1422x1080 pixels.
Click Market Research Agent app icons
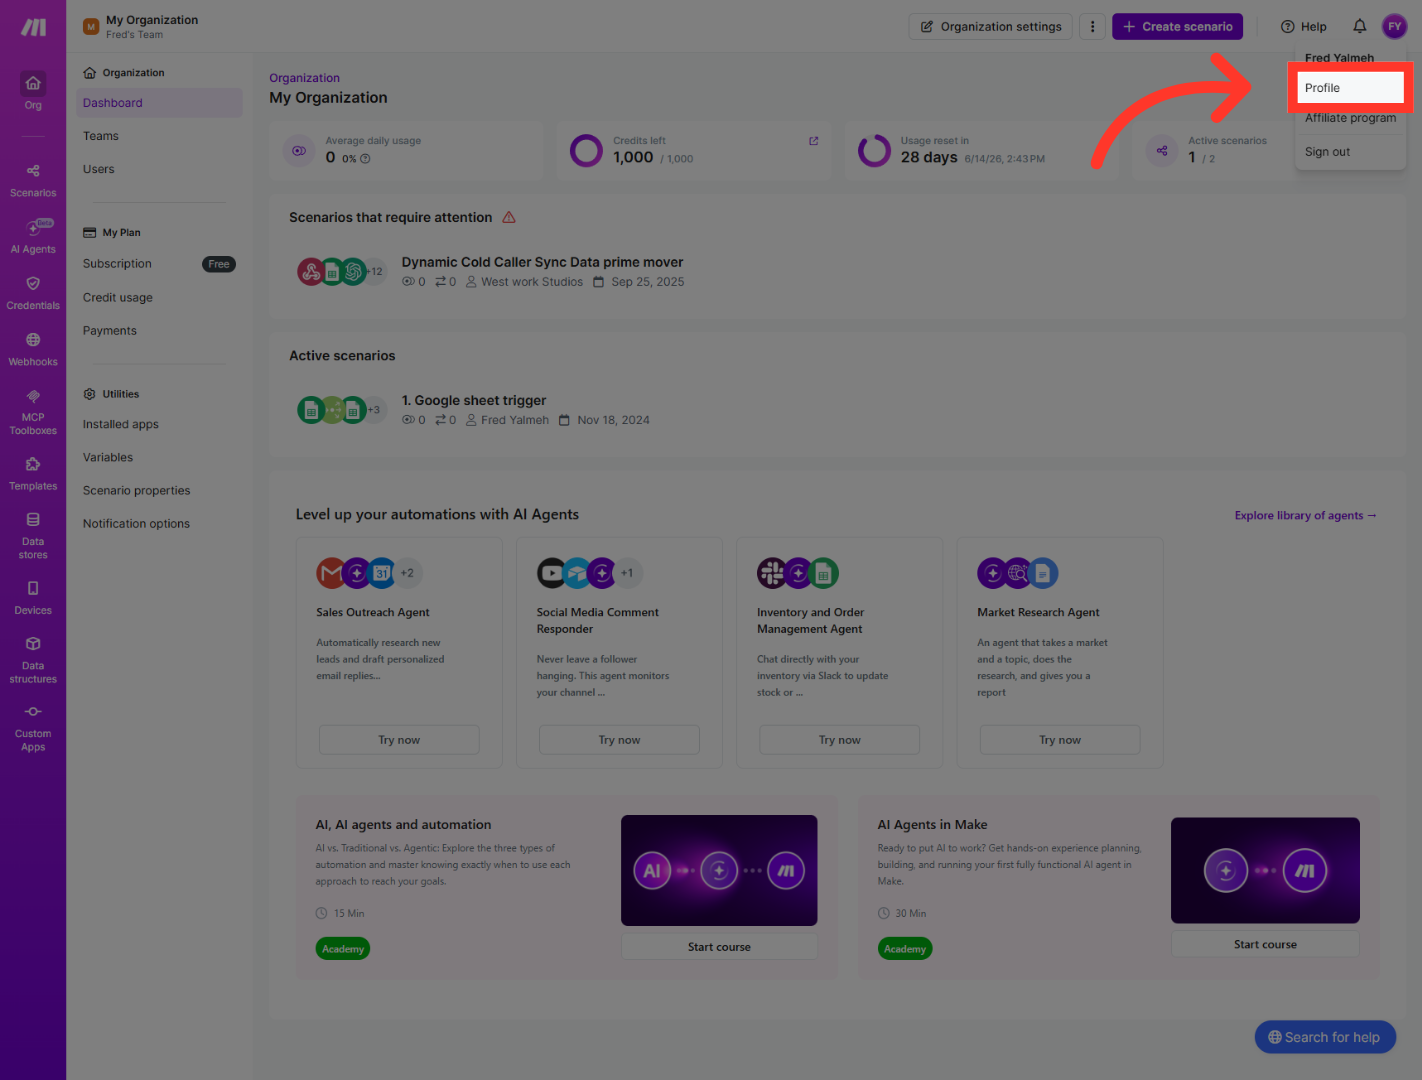click(x=1018, y=573)
